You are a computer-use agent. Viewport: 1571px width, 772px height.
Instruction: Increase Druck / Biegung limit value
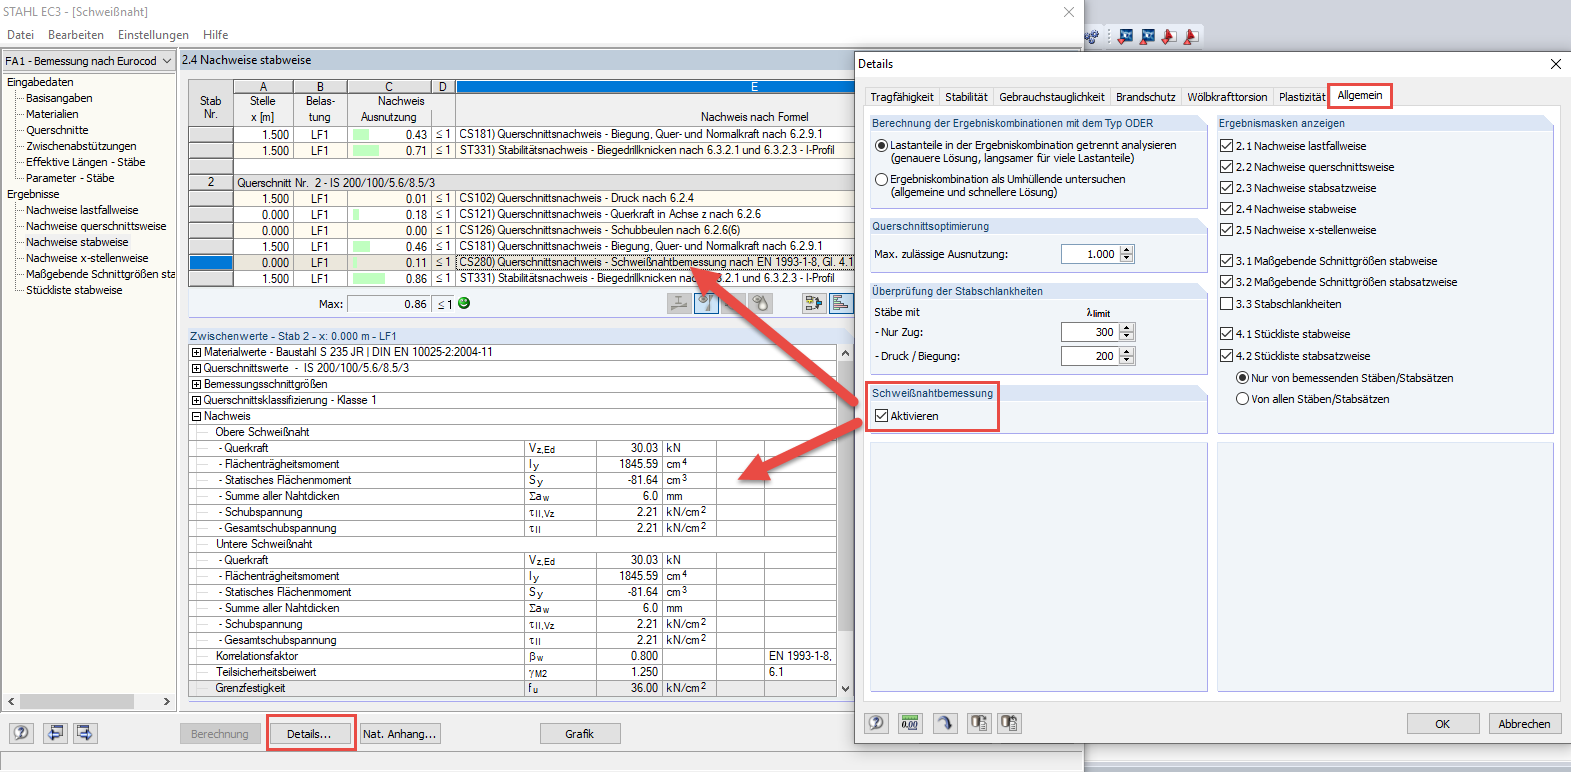tap(1127, 352)
